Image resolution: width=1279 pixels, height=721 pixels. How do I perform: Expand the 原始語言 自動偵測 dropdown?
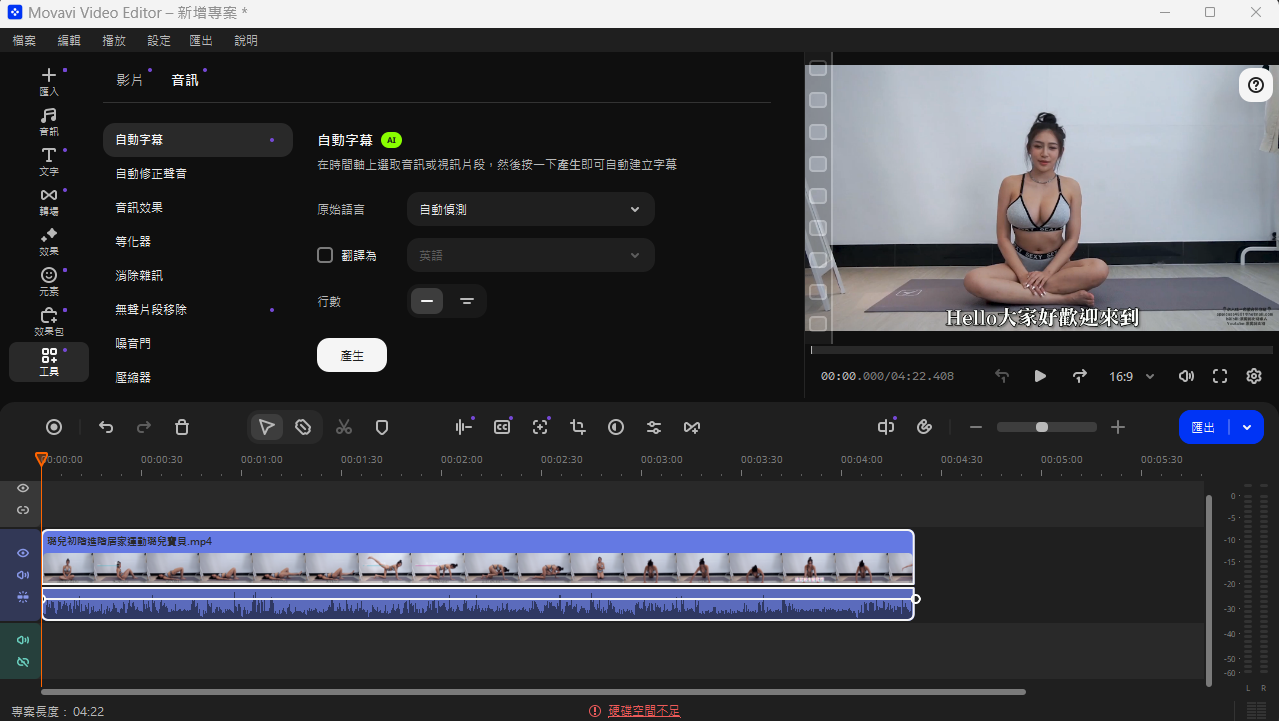(x=531, y=209)
